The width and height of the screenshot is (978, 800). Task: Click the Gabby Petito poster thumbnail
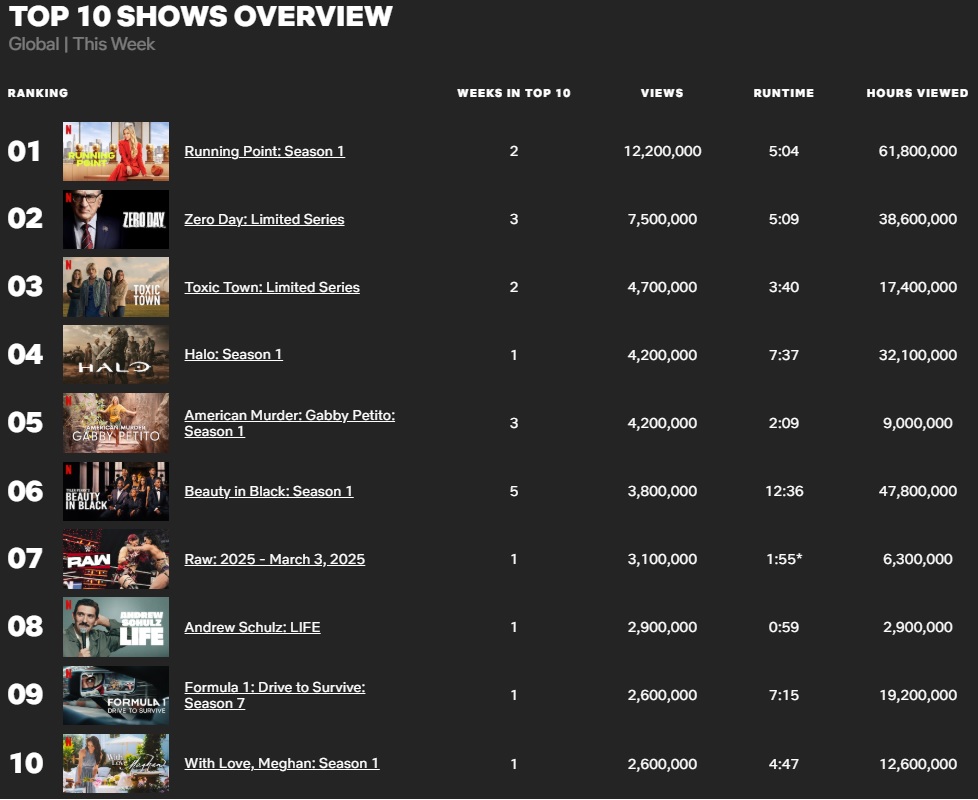point(116,423)
